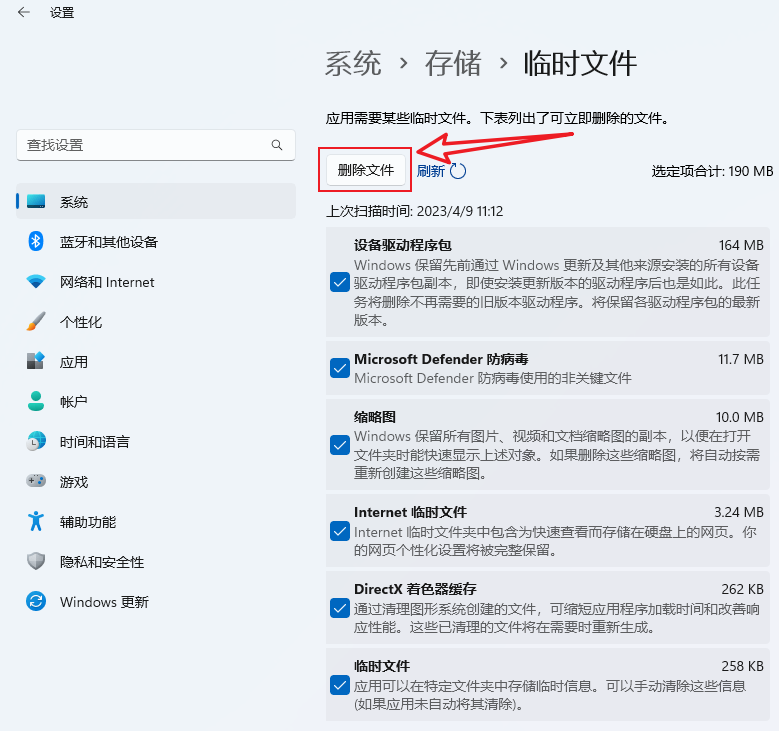Open the 应用 settings section
This screenshot has height=731, width=779.
(x=73, y=362)
